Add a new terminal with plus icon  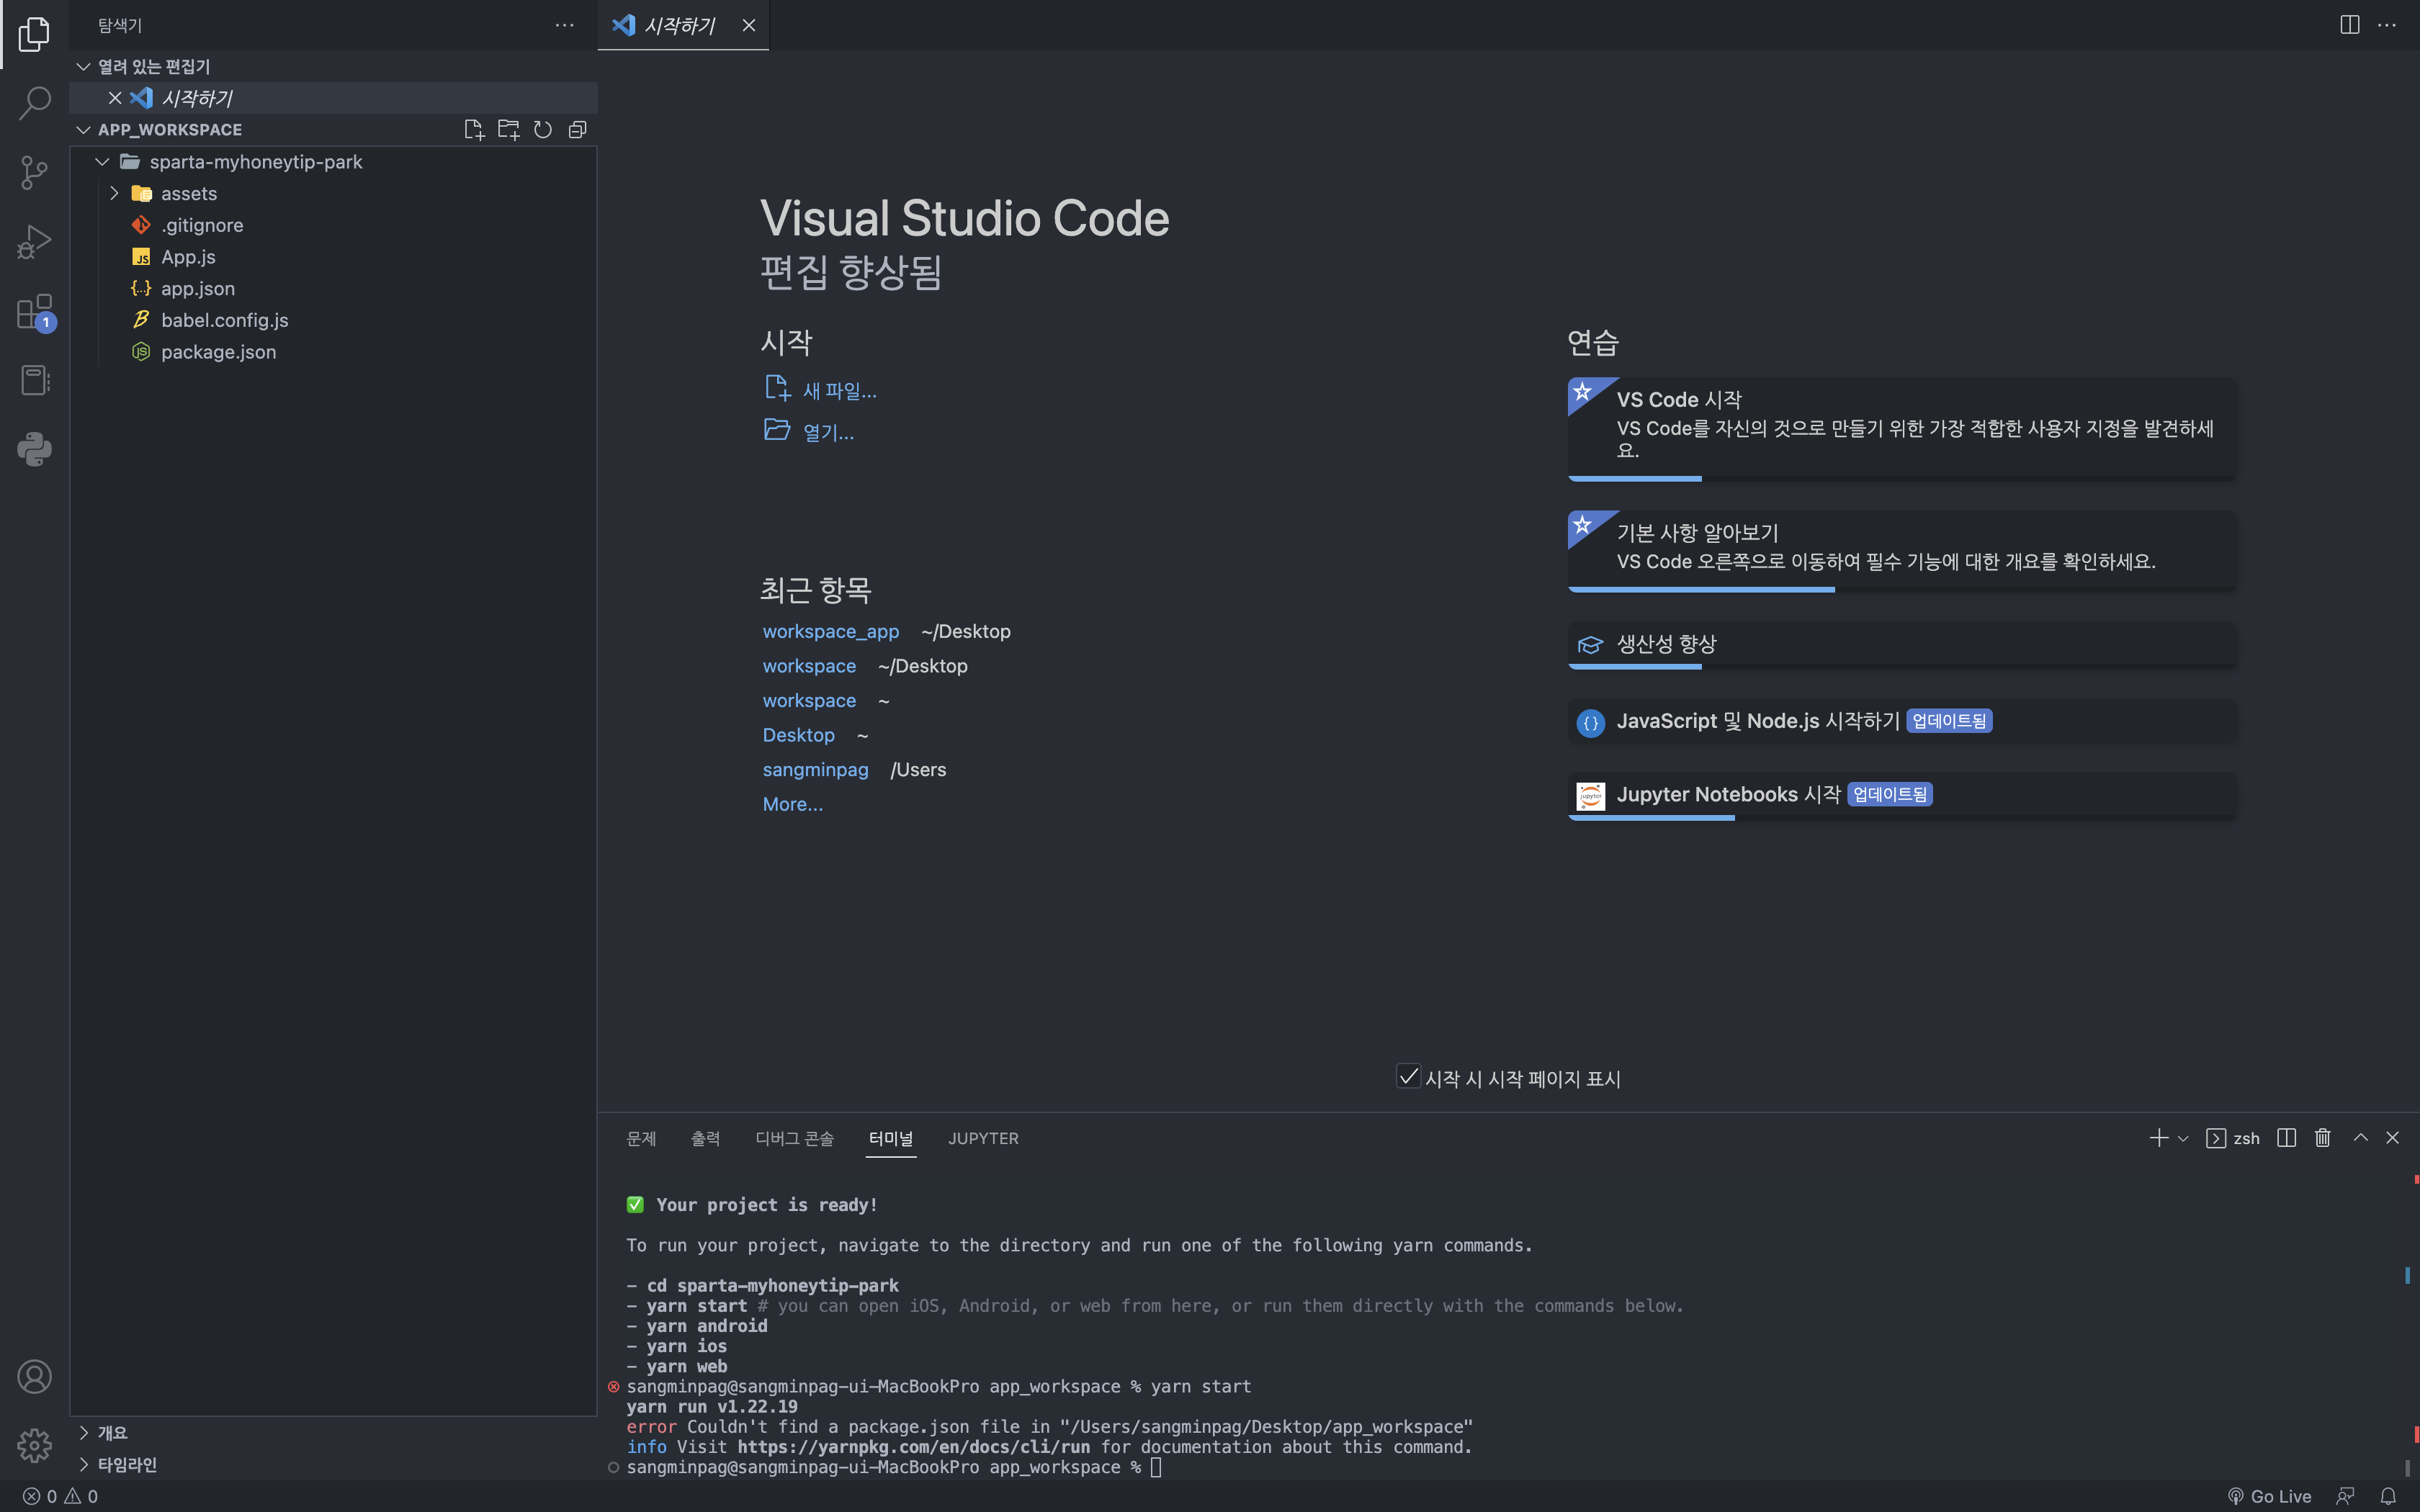tap(2158, 1138)
